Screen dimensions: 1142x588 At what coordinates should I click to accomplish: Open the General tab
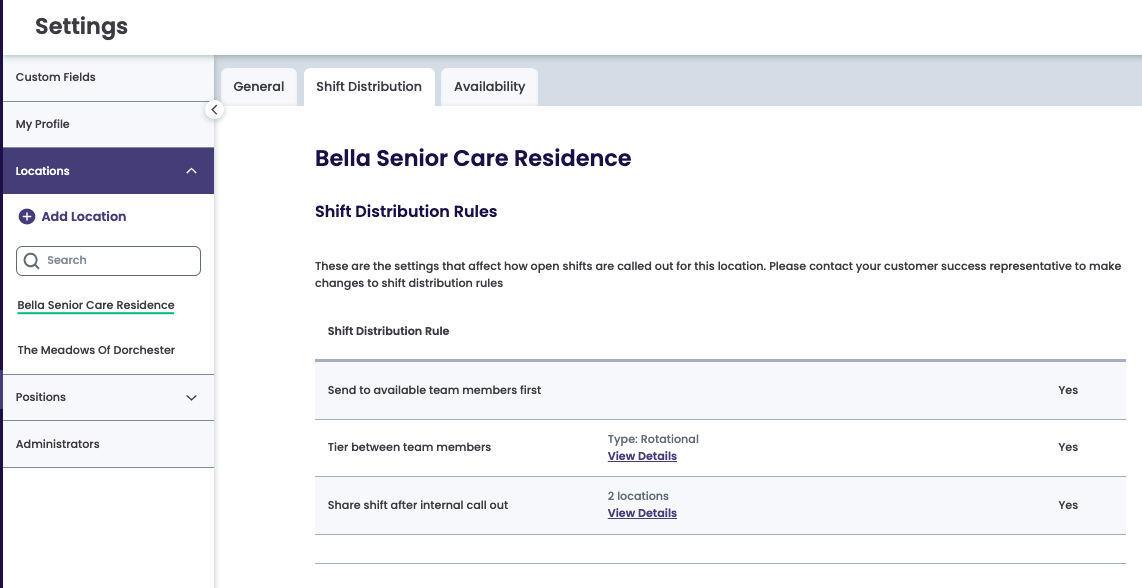[x=259, y=87]
